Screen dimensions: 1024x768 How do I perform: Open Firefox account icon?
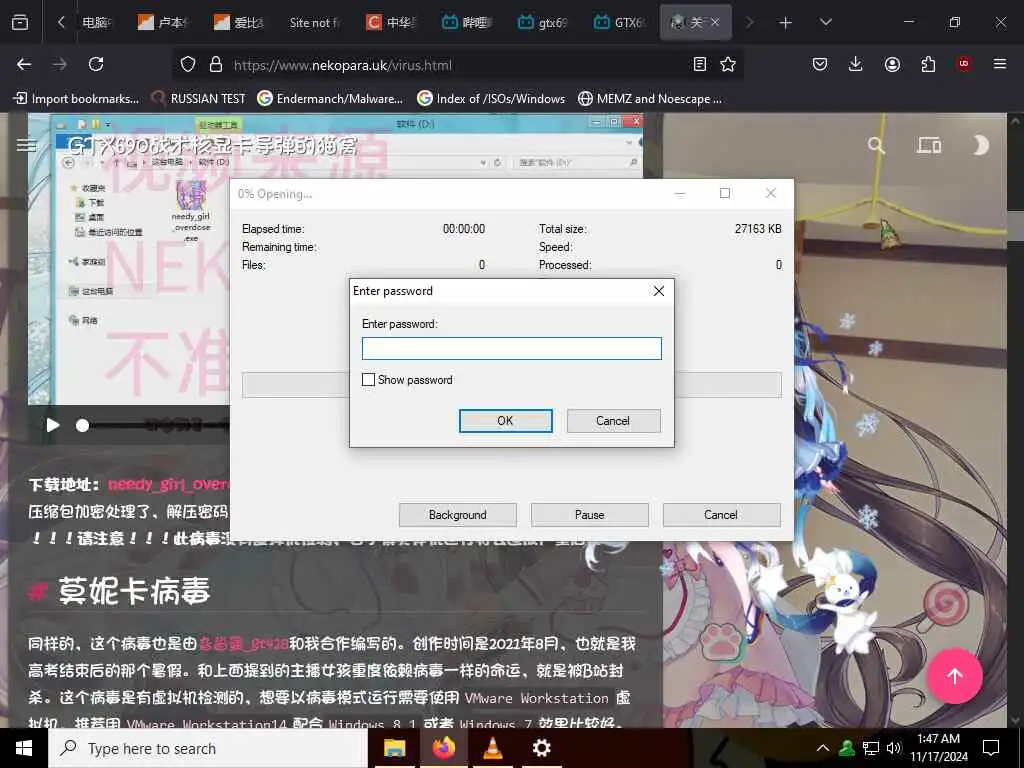892,64
